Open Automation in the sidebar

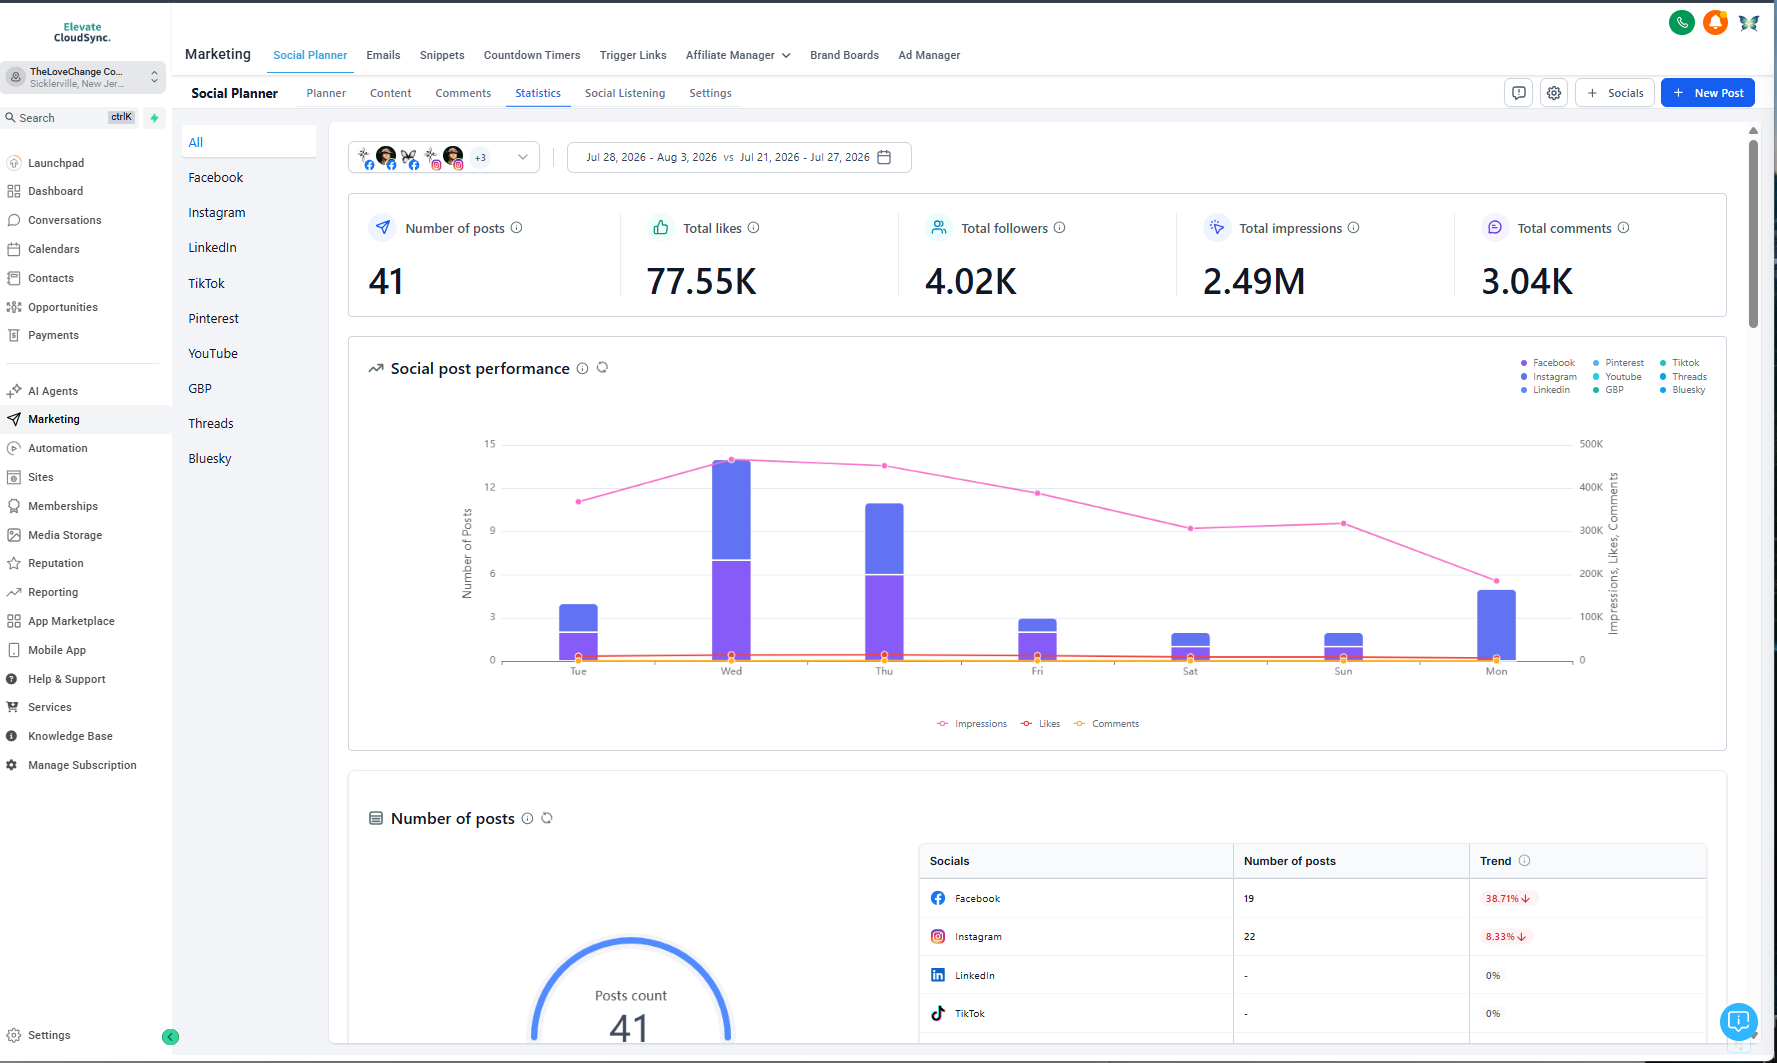(57, 448)
